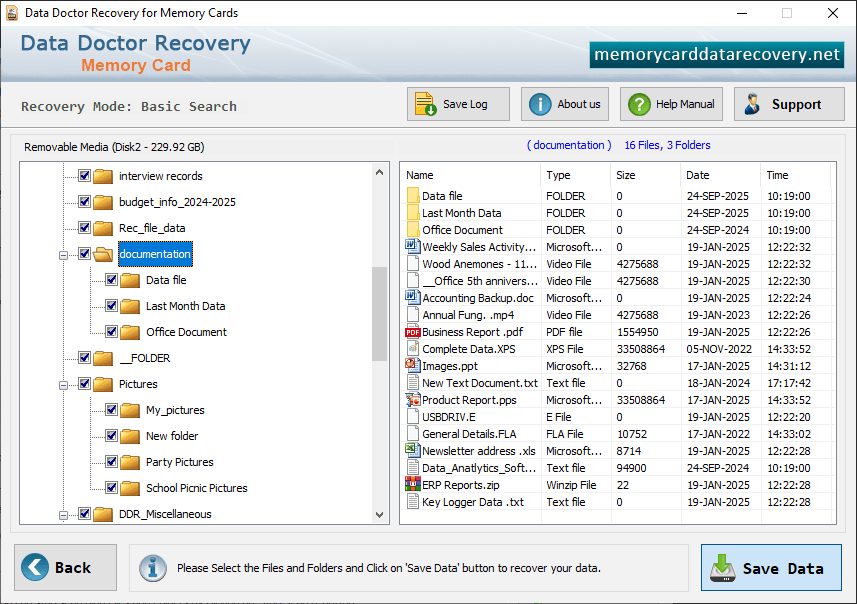Uncheck the Data file tree checkbox
Viewport: 857px width, 604px height.
pyautogui.click(x=111, y=280)
